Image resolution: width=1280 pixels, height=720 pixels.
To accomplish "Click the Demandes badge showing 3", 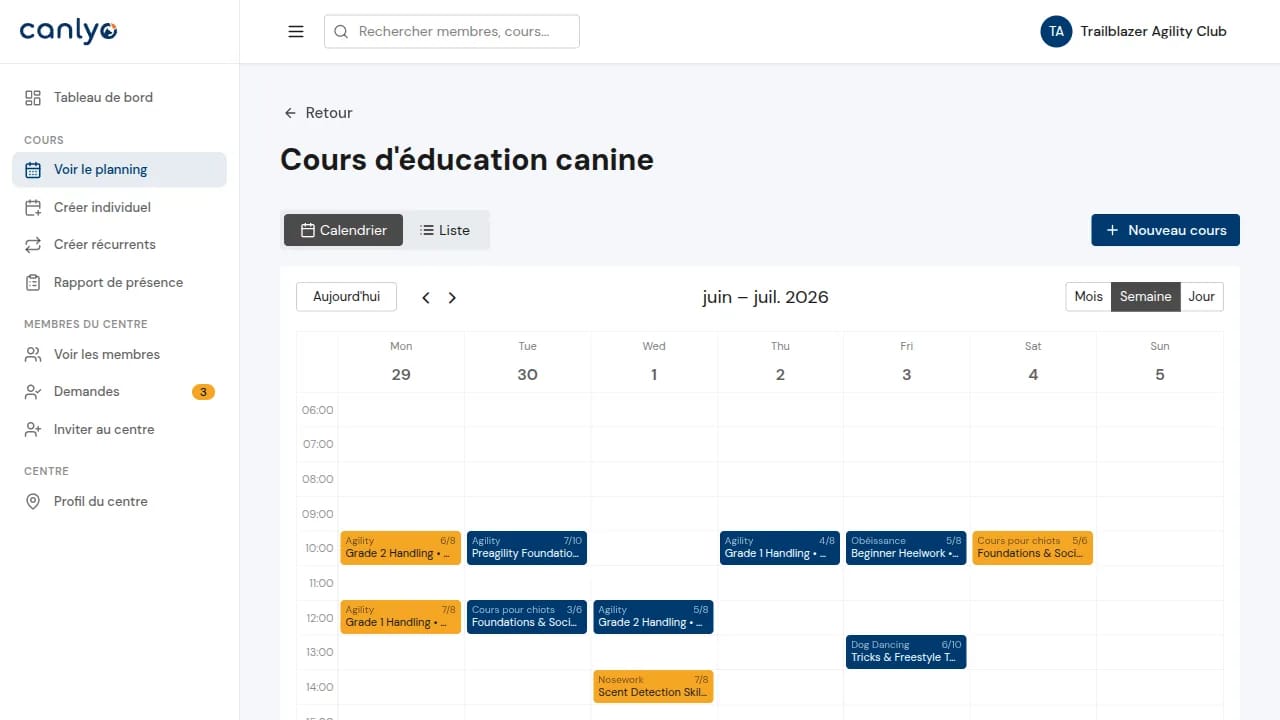I will (203, 392).
